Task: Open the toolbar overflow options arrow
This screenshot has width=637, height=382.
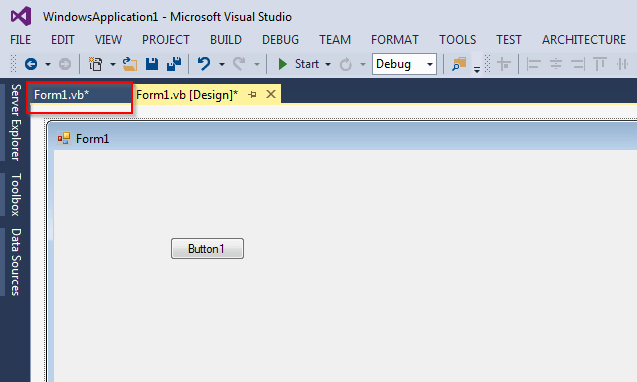Action: (477, 69)
